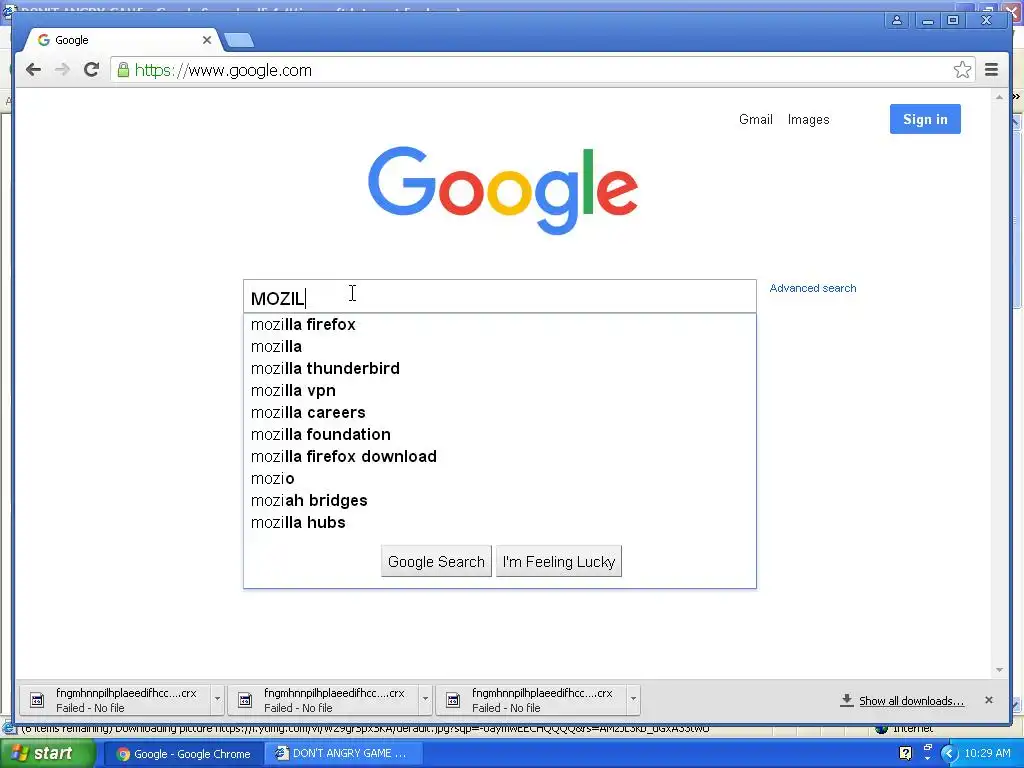The image size is (1024, 768).
Task: Click the Google Search button
Action: pos(436,562)
